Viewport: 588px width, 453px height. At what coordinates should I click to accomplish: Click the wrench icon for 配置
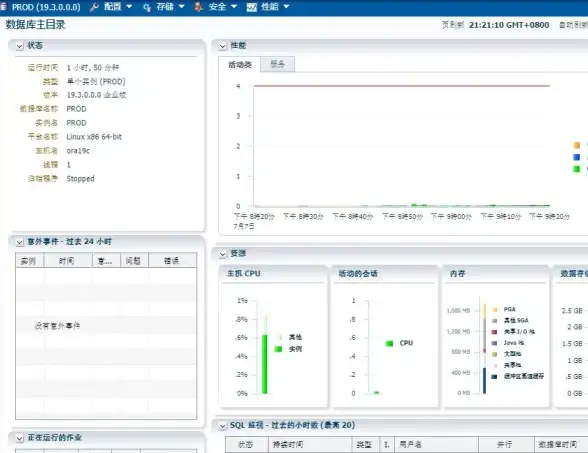click(94, 7)
